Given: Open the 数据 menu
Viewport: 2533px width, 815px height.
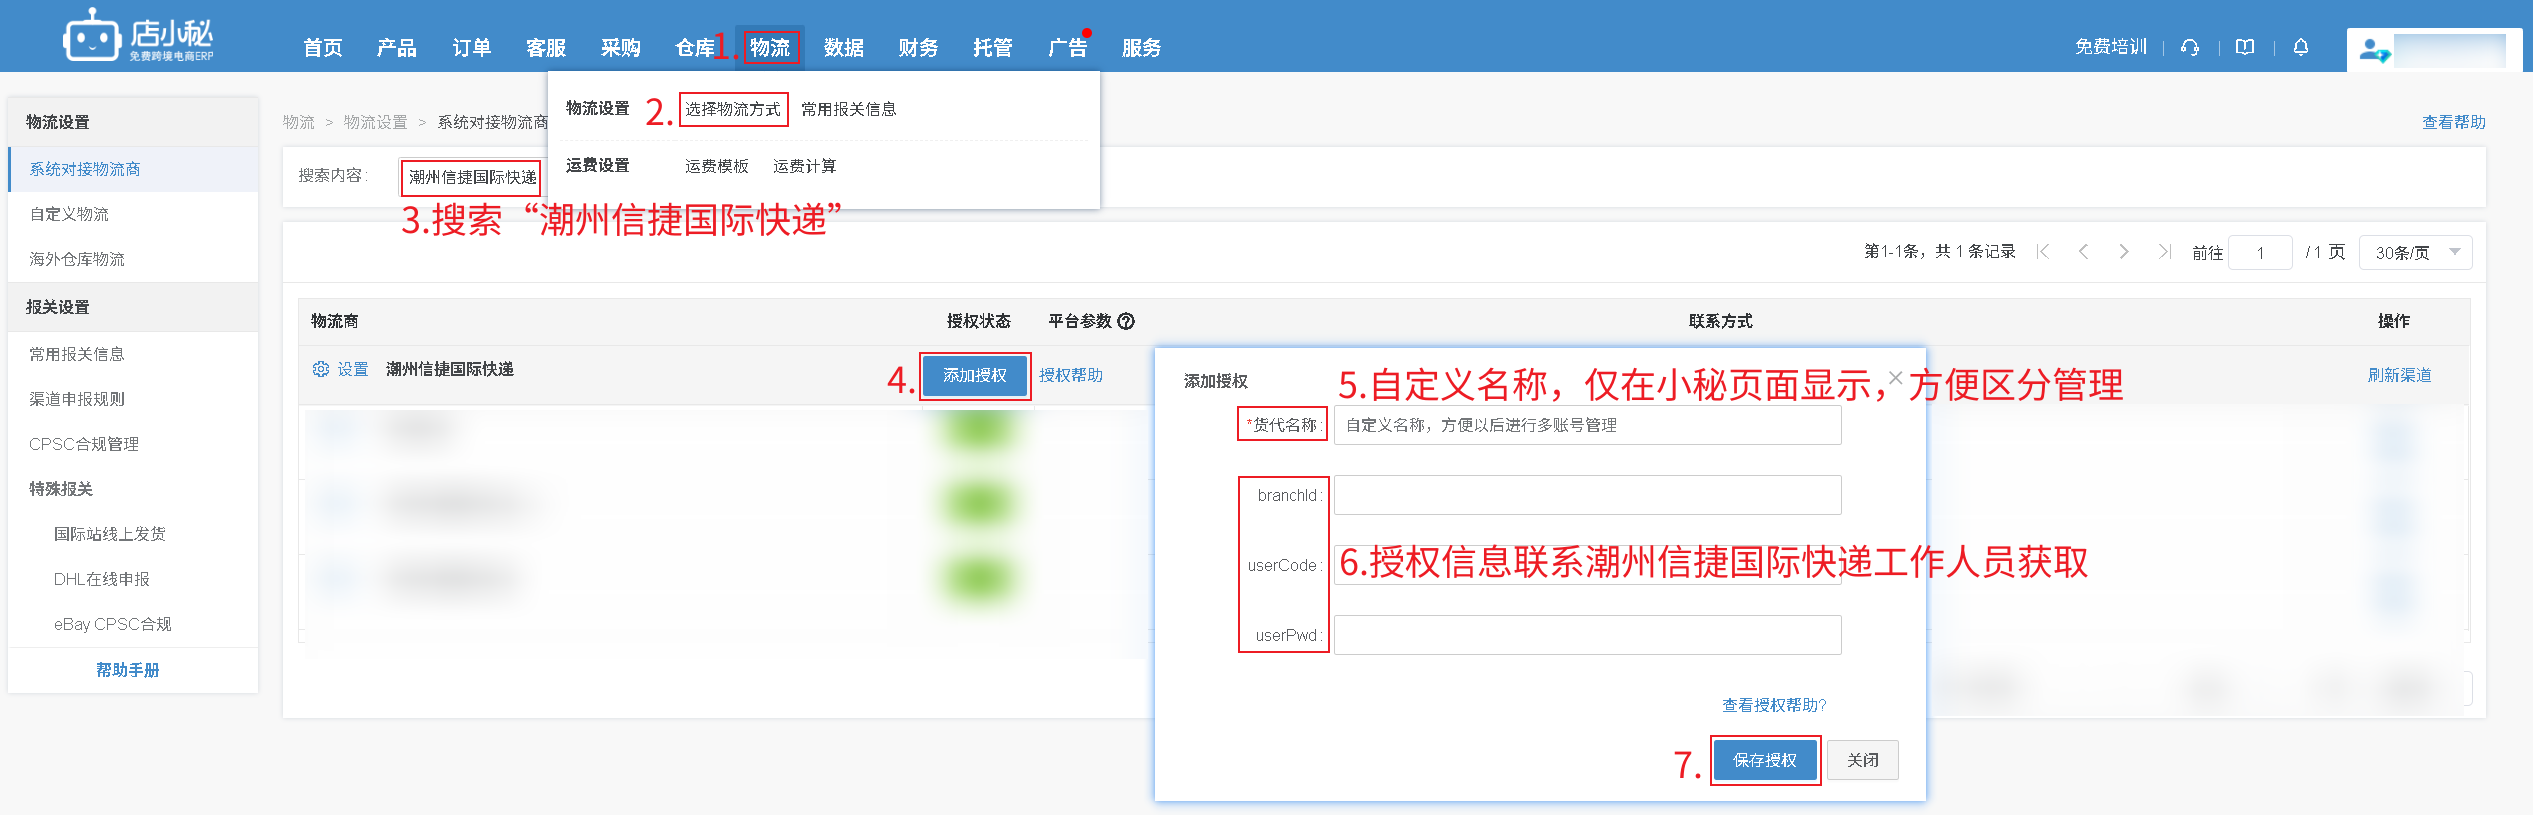Looking at the screenshot, I should click(844, 47).
